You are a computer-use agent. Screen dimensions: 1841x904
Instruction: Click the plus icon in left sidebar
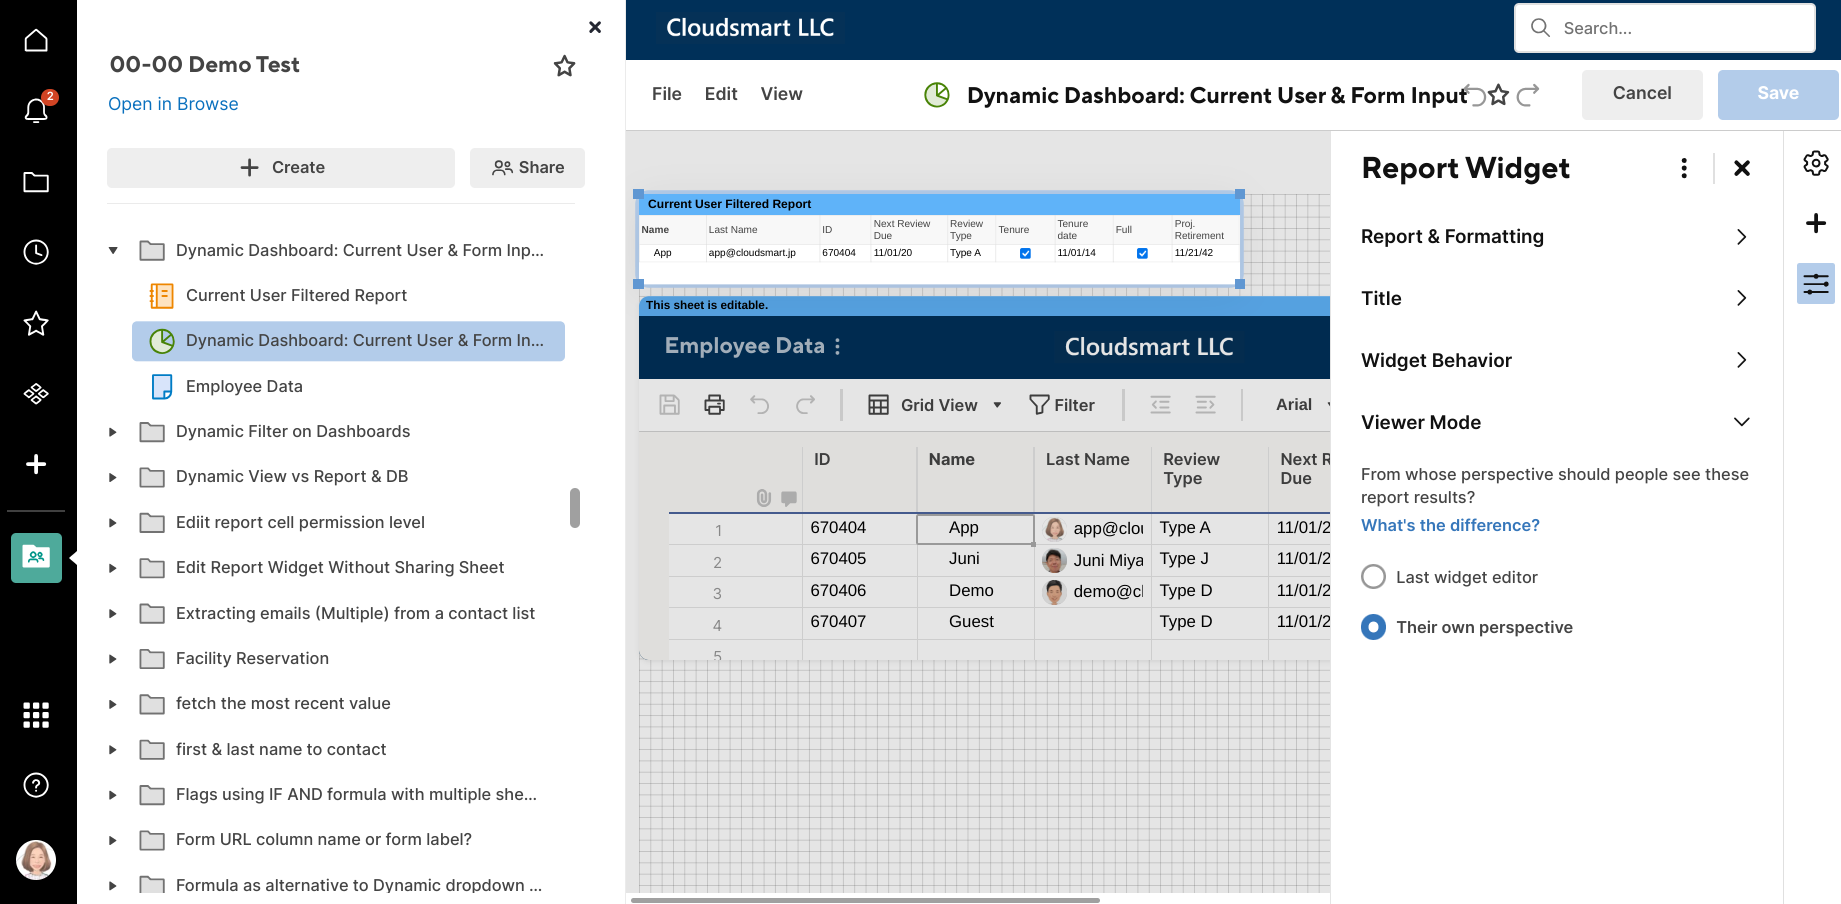pyautogui.click(x=36, y=464)
